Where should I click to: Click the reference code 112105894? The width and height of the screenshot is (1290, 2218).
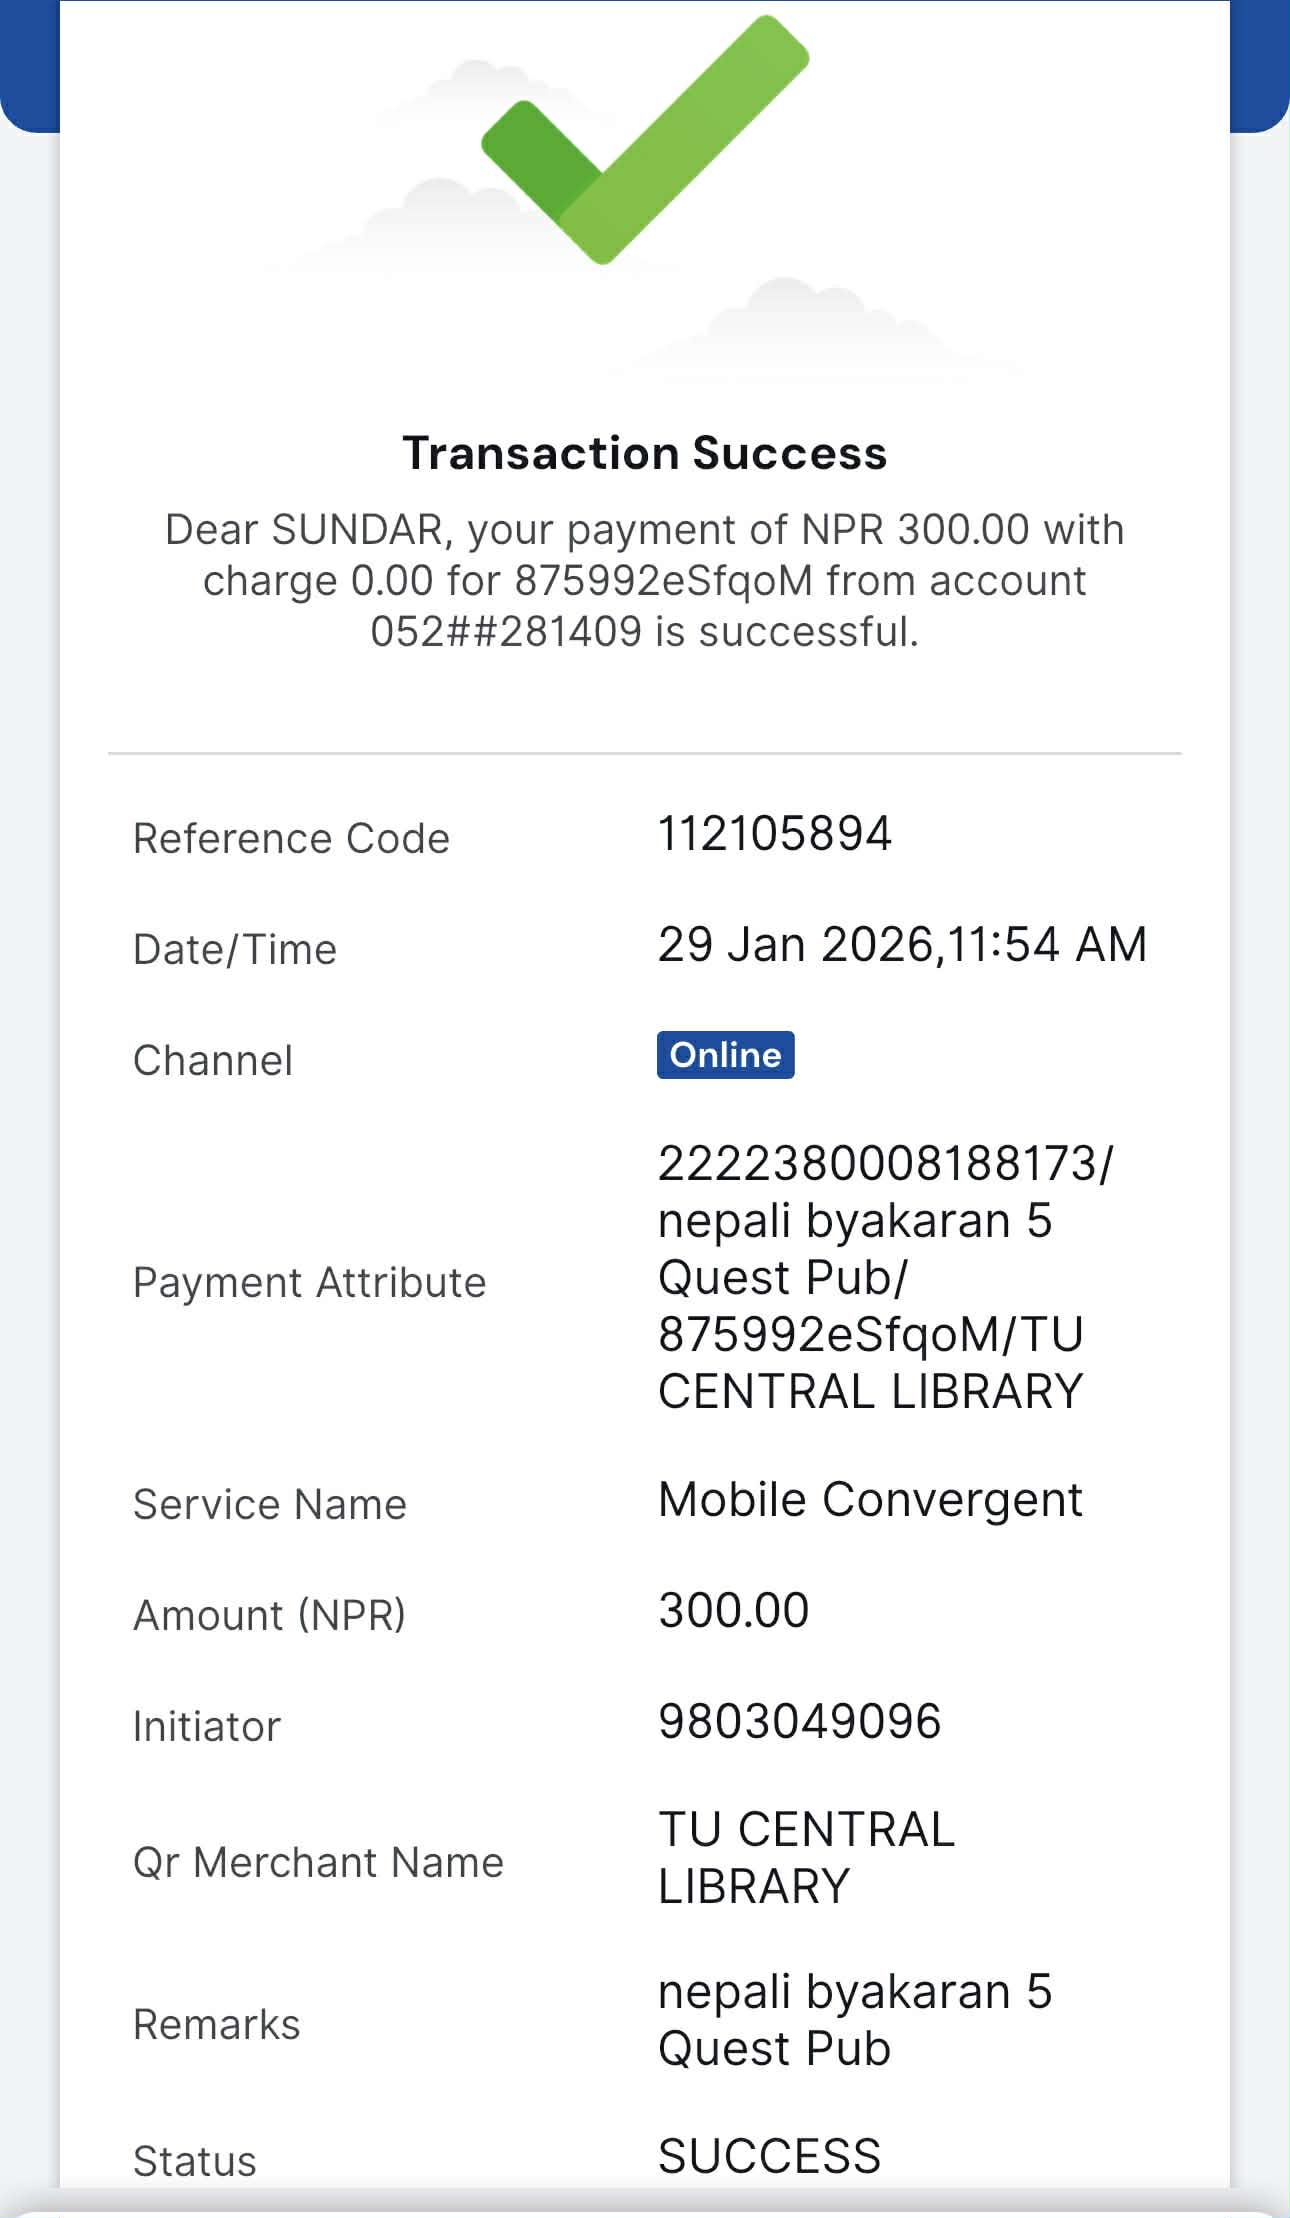pos(774,834)
